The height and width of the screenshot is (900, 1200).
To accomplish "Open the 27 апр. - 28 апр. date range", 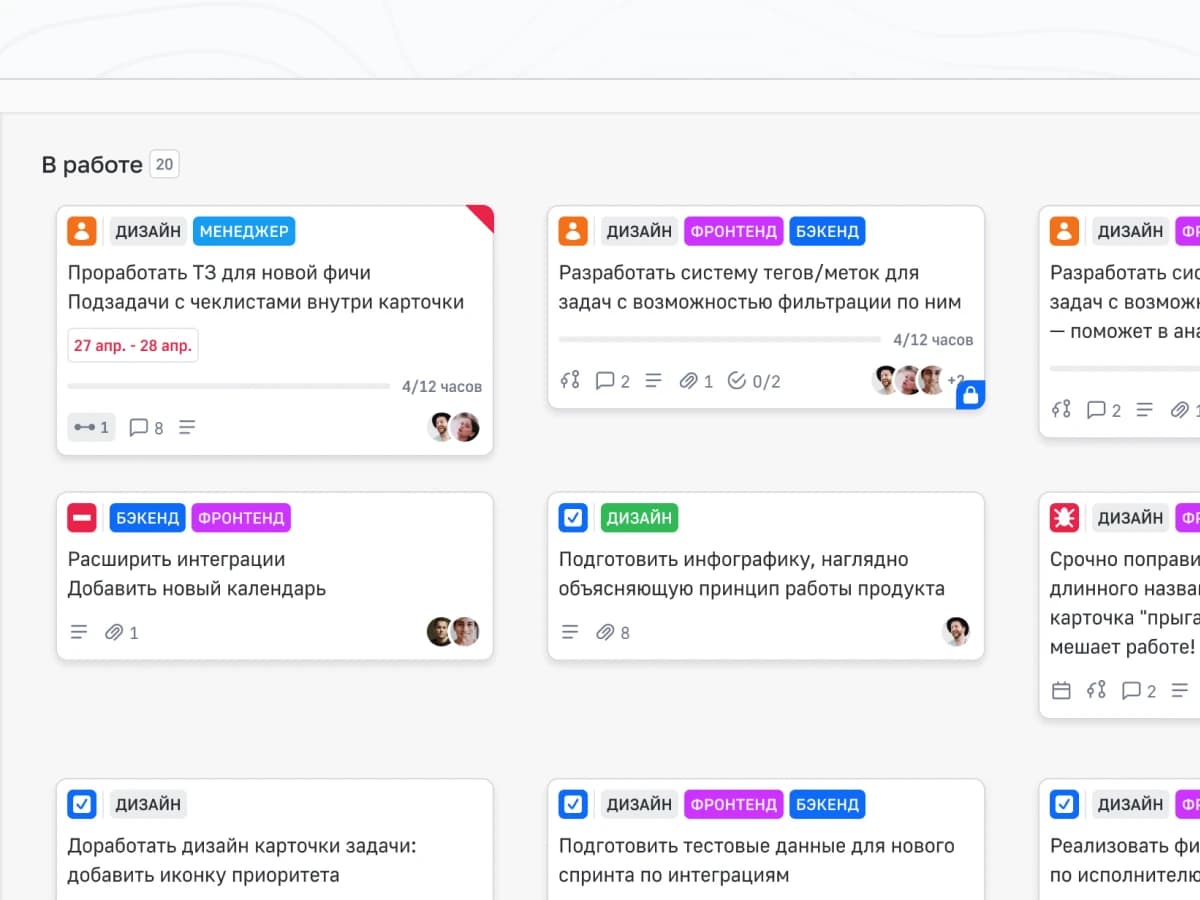I will click(133, 345).
